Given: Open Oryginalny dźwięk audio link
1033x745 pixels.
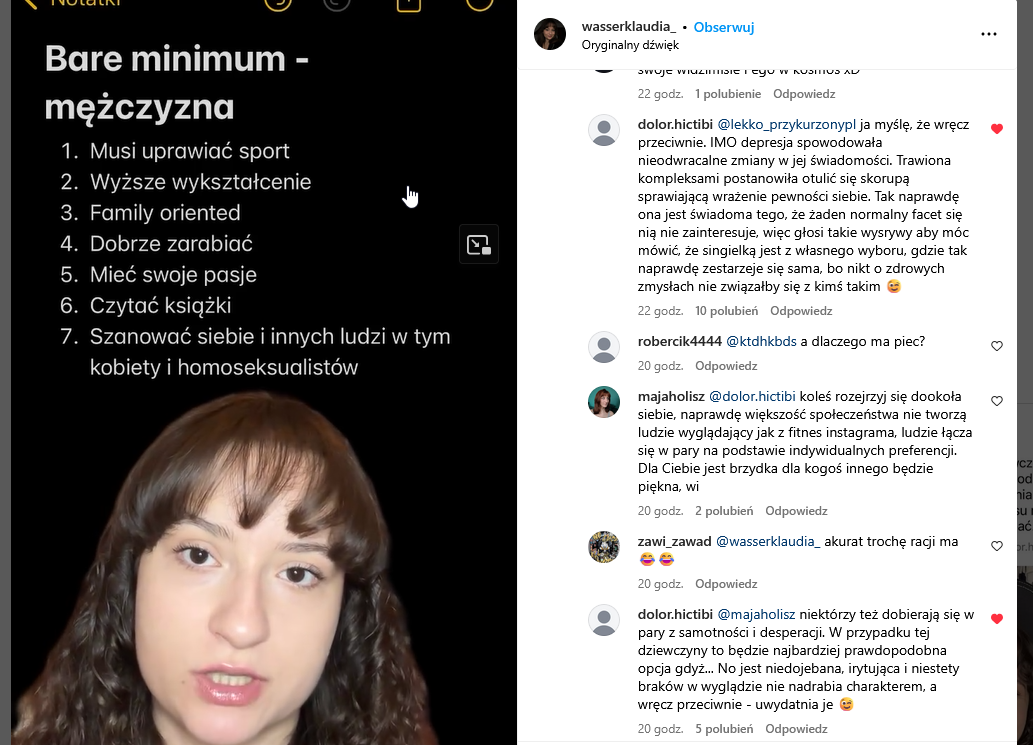Looking at the screenshot, I should 630,45.
